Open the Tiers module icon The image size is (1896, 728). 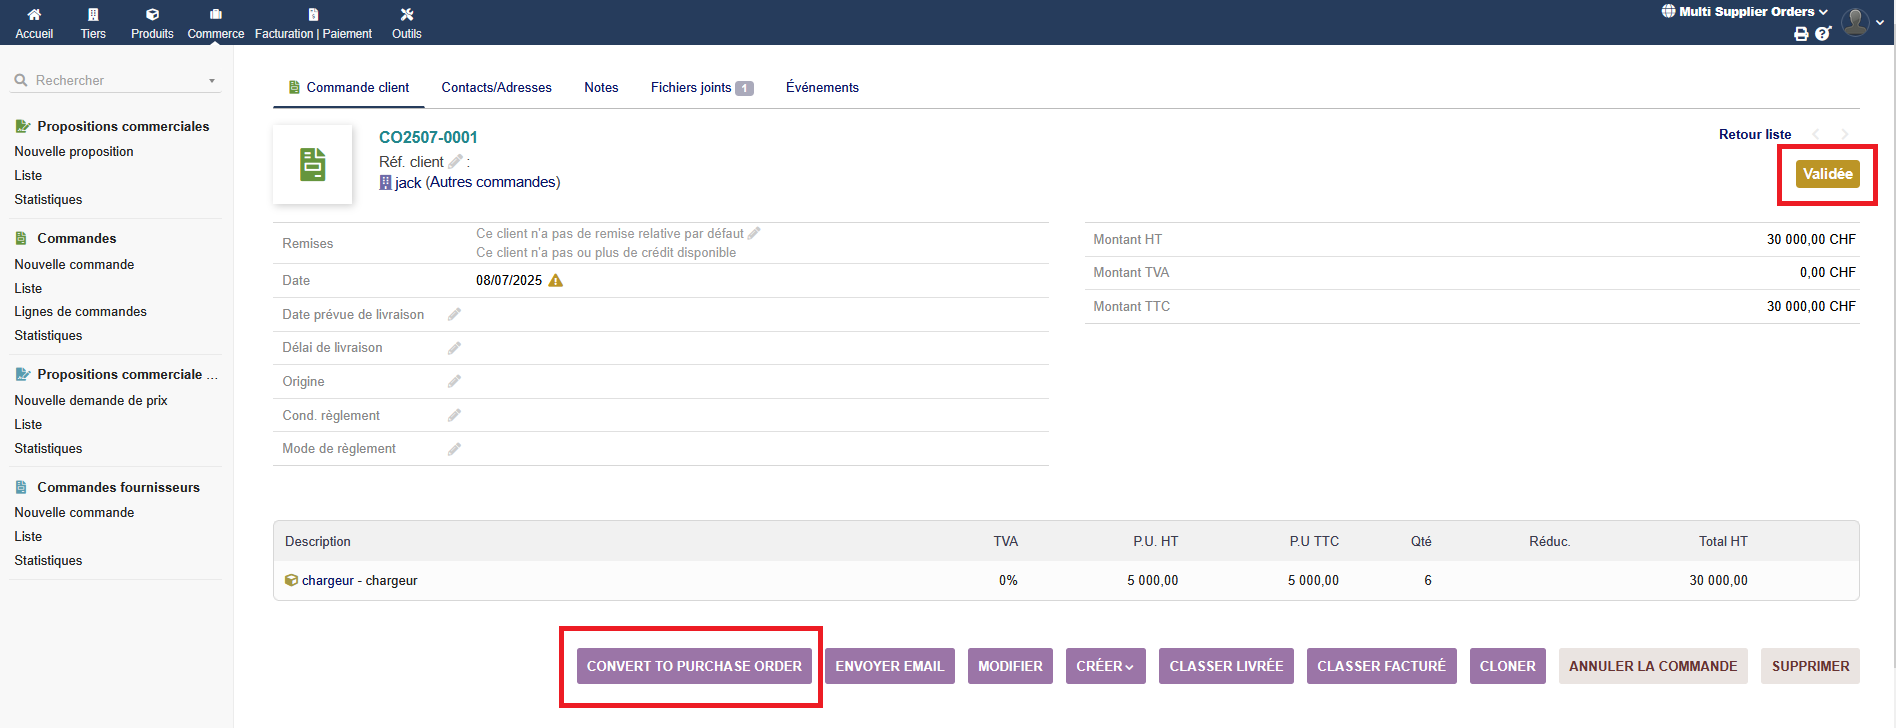[x=93, y=15]
